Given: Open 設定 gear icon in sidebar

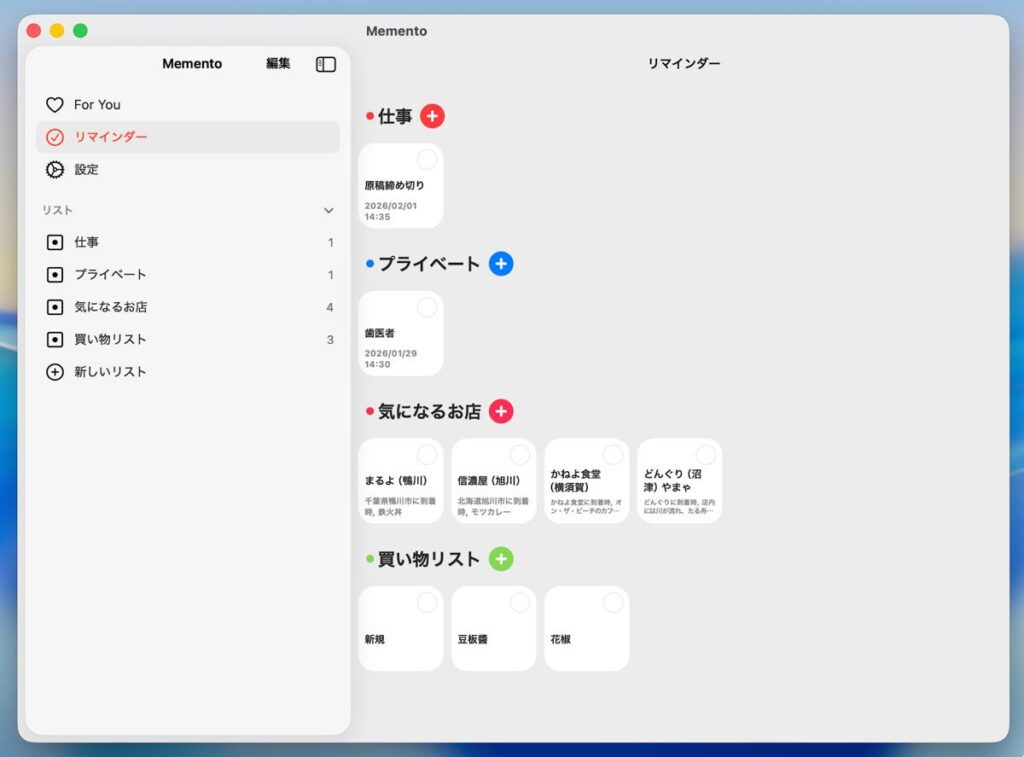Looking at the screenshot, I should (55, 170).
